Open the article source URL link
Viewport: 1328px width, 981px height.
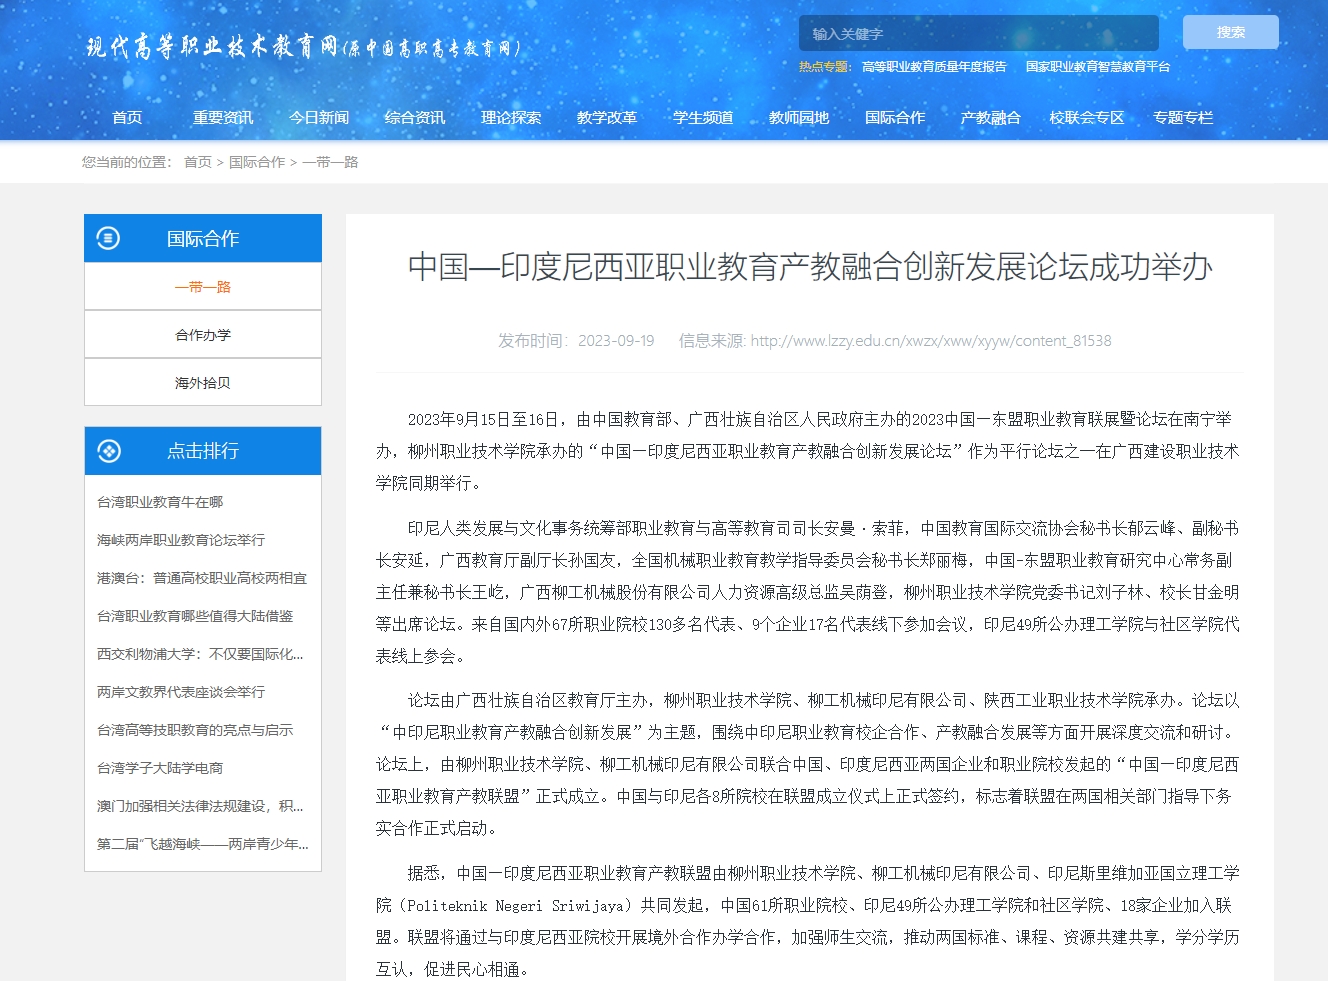930,341
